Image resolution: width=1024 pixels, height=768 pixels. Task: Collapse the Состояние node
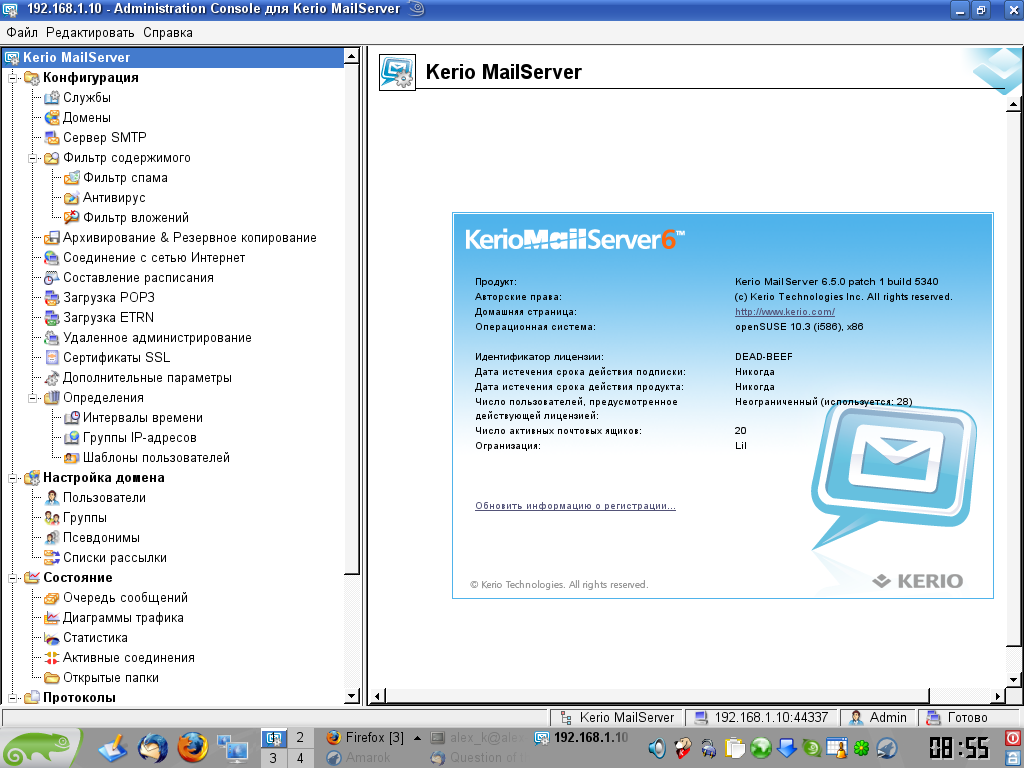(x=12, y=578)
